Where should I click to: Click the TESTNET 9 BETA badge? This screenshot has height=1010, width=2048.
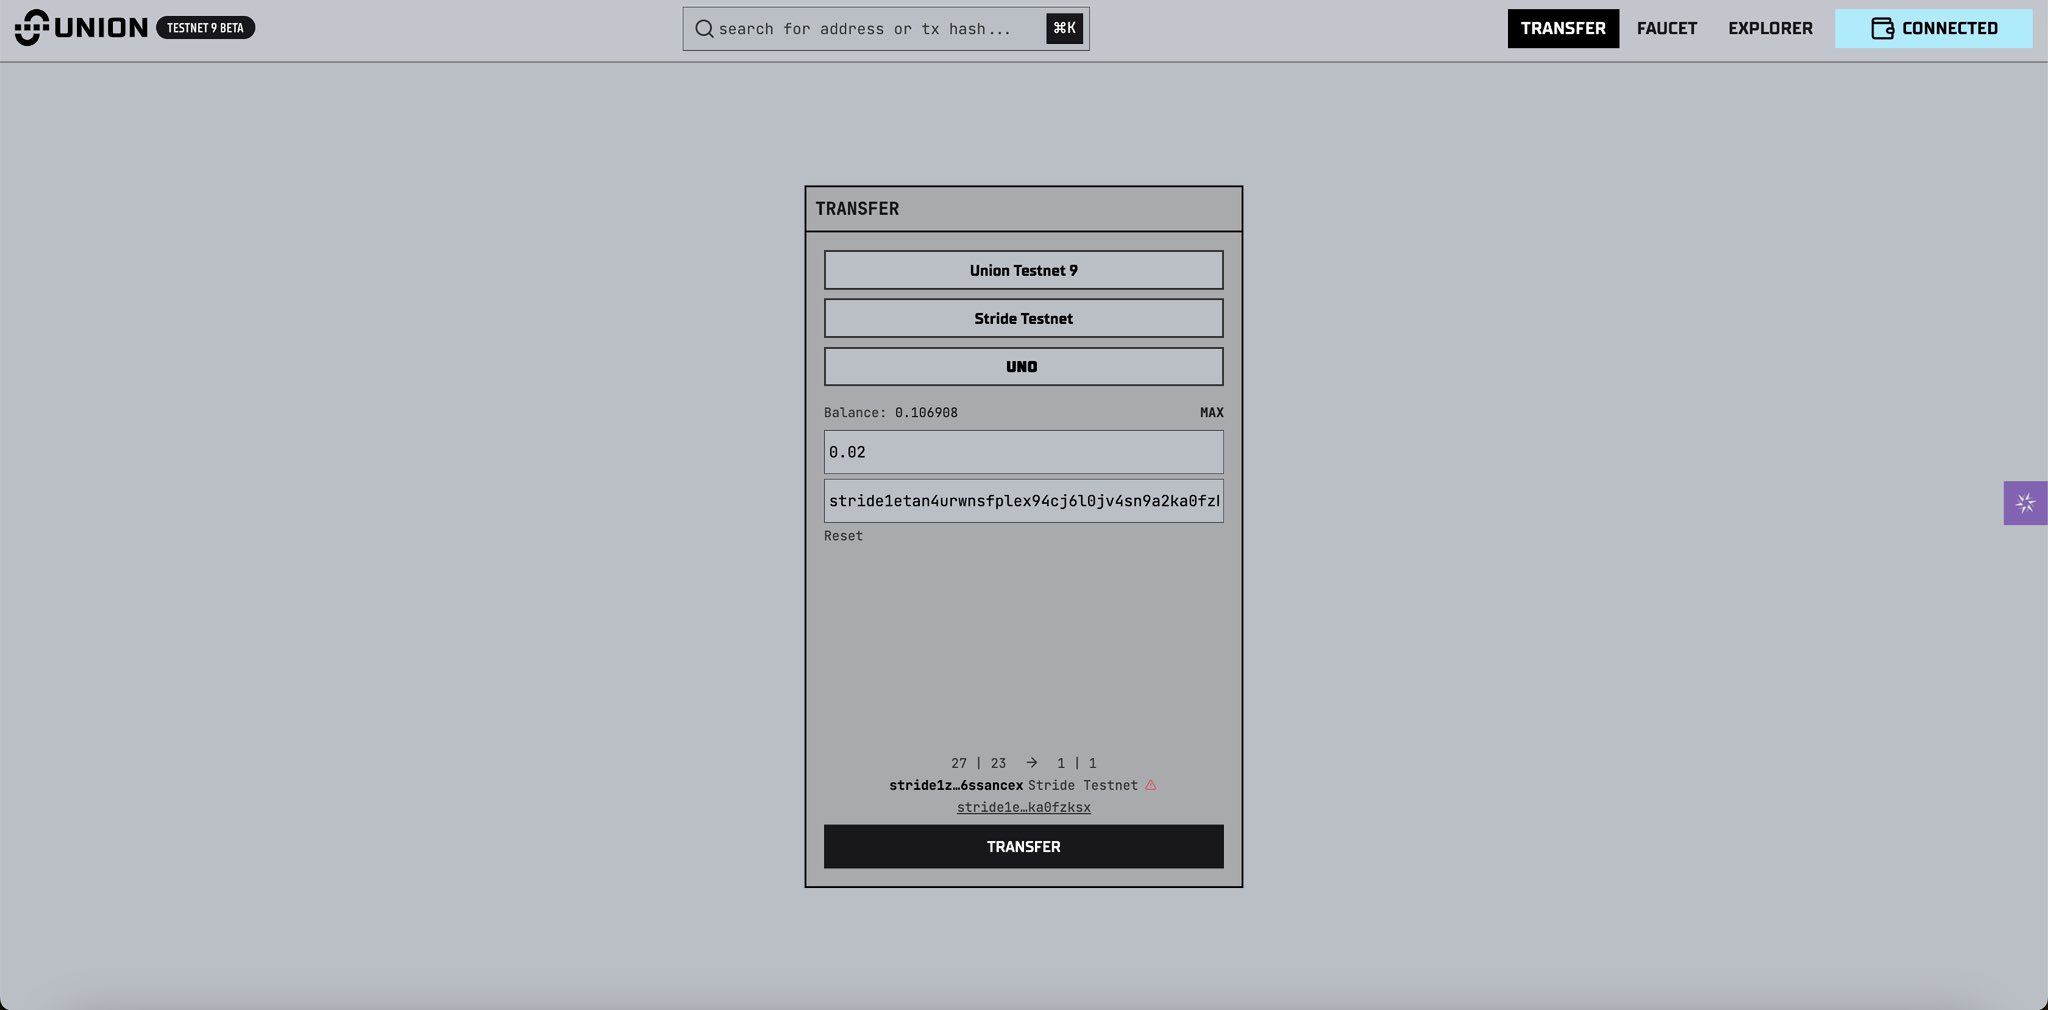(x=205, y=28)
